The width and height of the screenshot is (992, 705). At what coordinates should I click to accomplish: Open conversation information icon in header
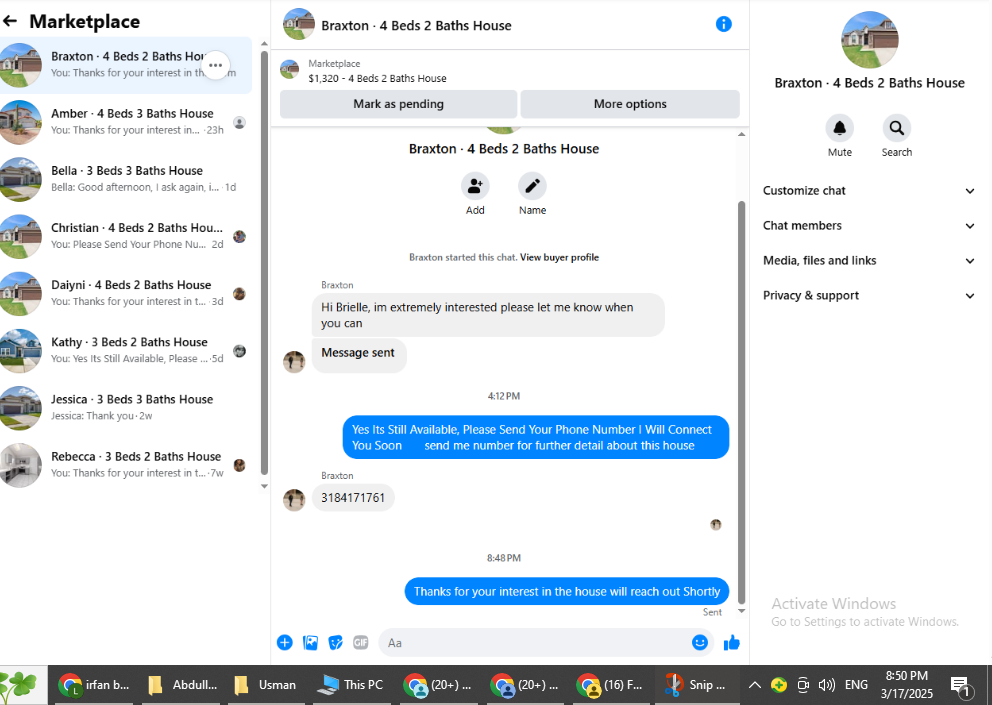[723, 24]
